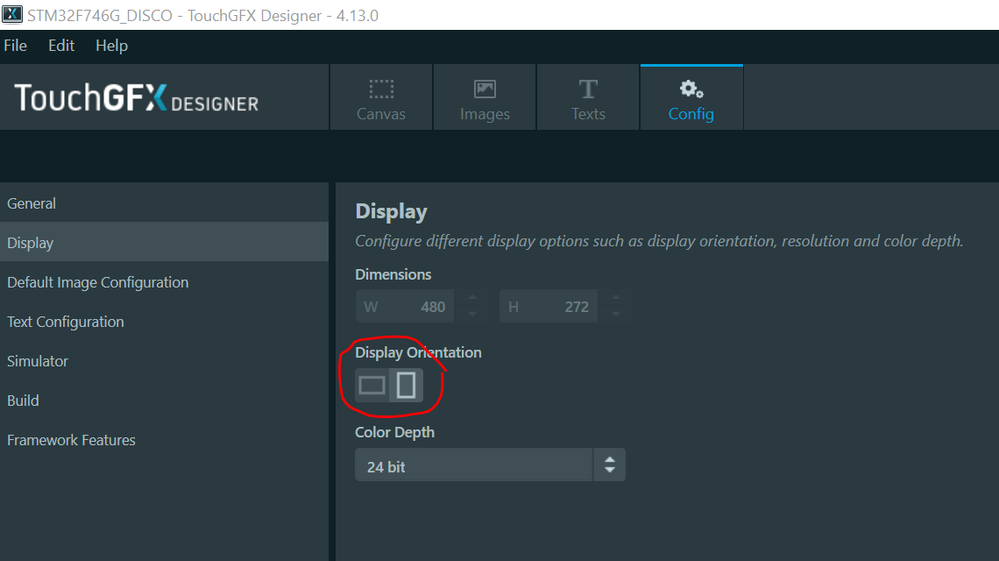Select landscape display orientation icon
999x561 pixels.
point(372,385)
